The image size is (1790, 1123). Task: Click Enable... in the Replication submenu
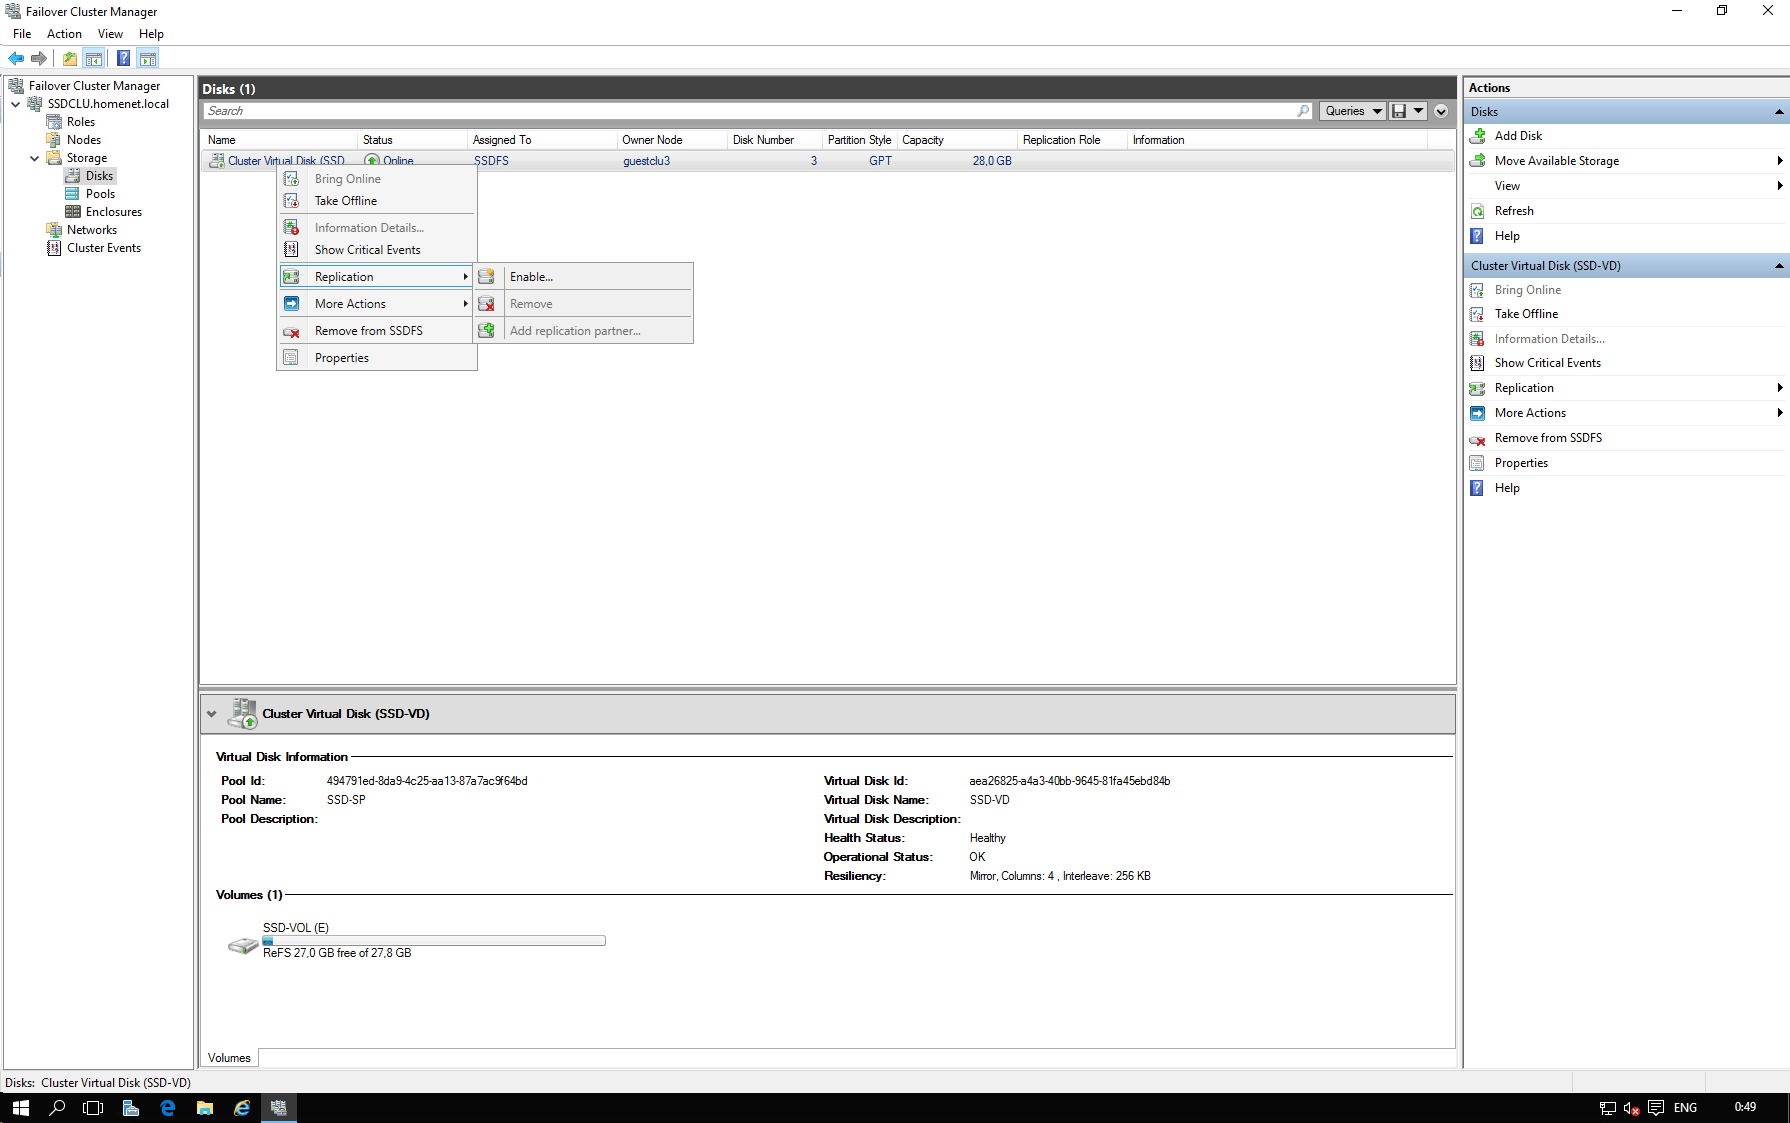click(531, 277)
